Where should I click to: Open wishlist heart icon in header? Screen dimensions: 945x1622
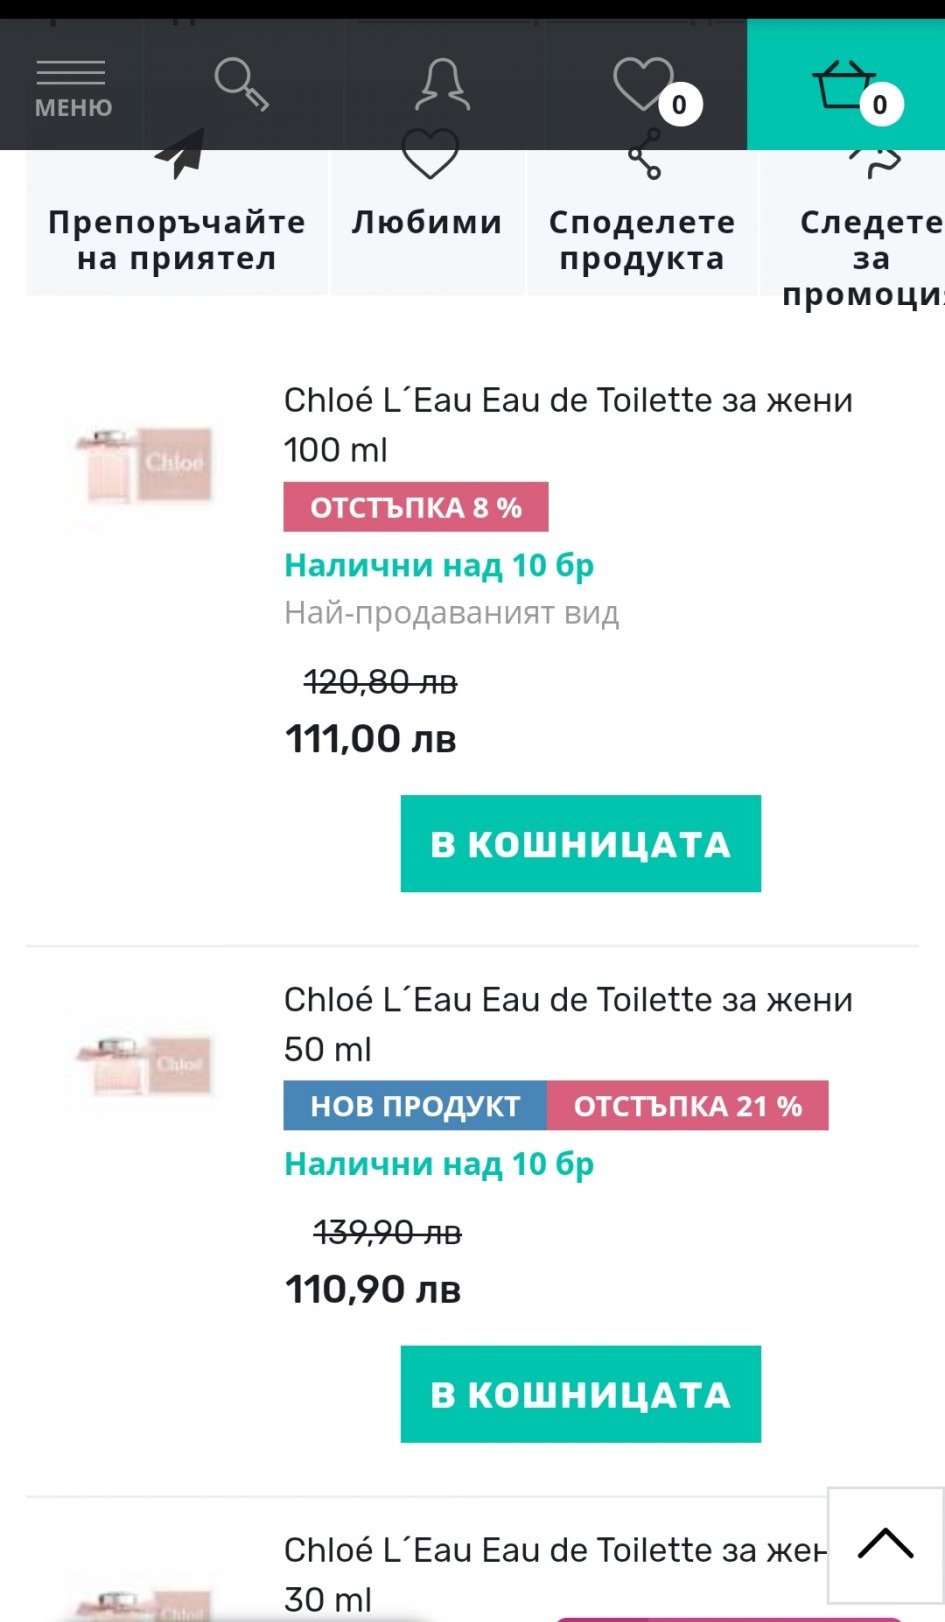point(645,84)
